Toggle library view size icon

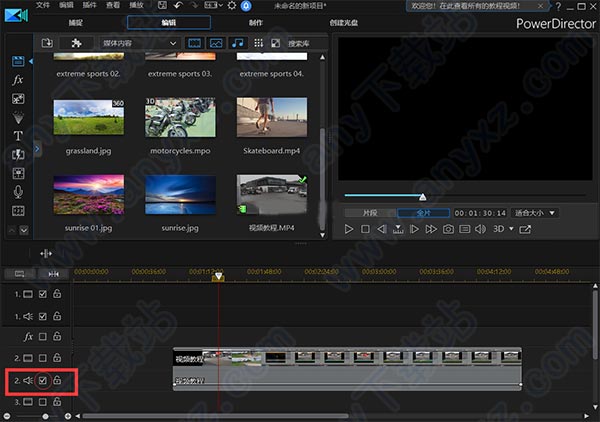(276, 43)
